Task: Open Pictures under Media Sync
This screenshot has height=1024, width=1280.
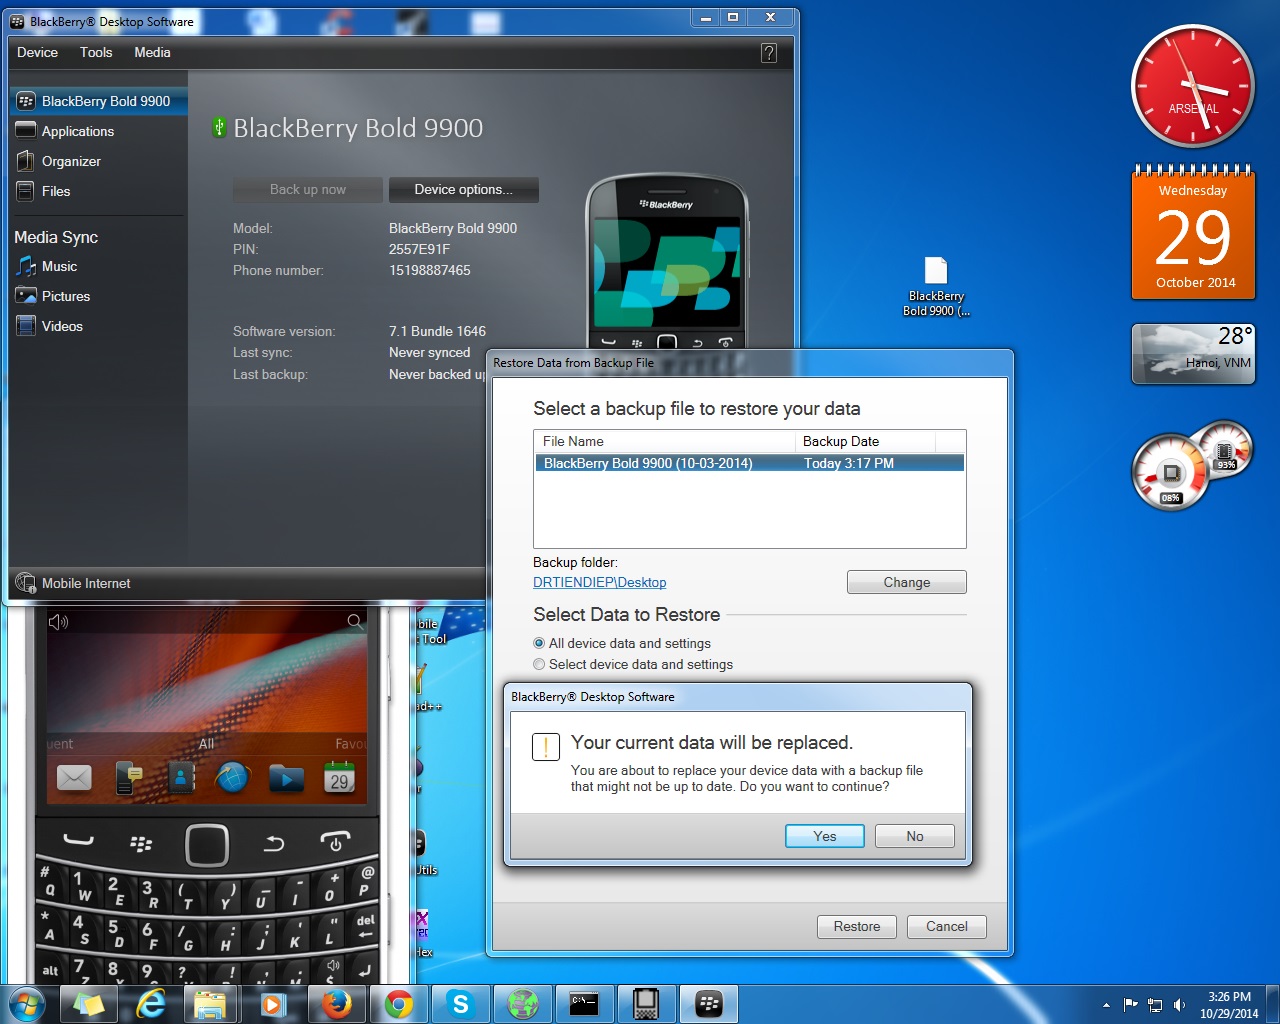Action: [x=65, y=296]
